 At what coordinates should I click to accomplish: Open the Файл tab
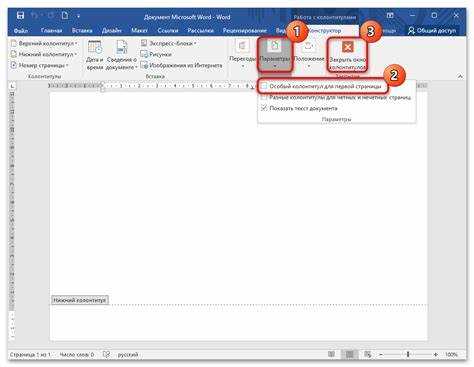pos(21,30)
